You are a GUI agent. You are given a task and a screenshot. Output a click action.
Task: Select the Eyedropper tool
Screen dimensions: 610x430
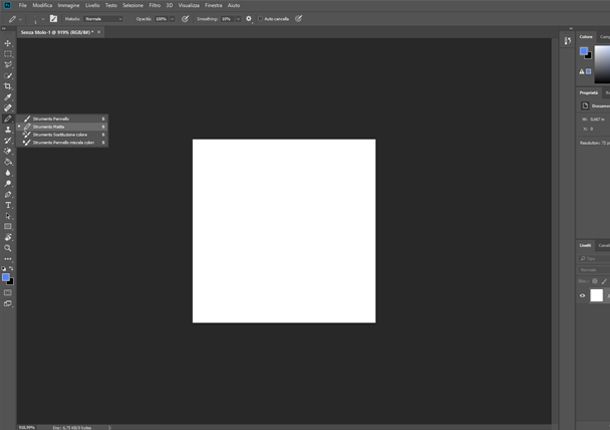pyautogui.click(x=8, y=97)
